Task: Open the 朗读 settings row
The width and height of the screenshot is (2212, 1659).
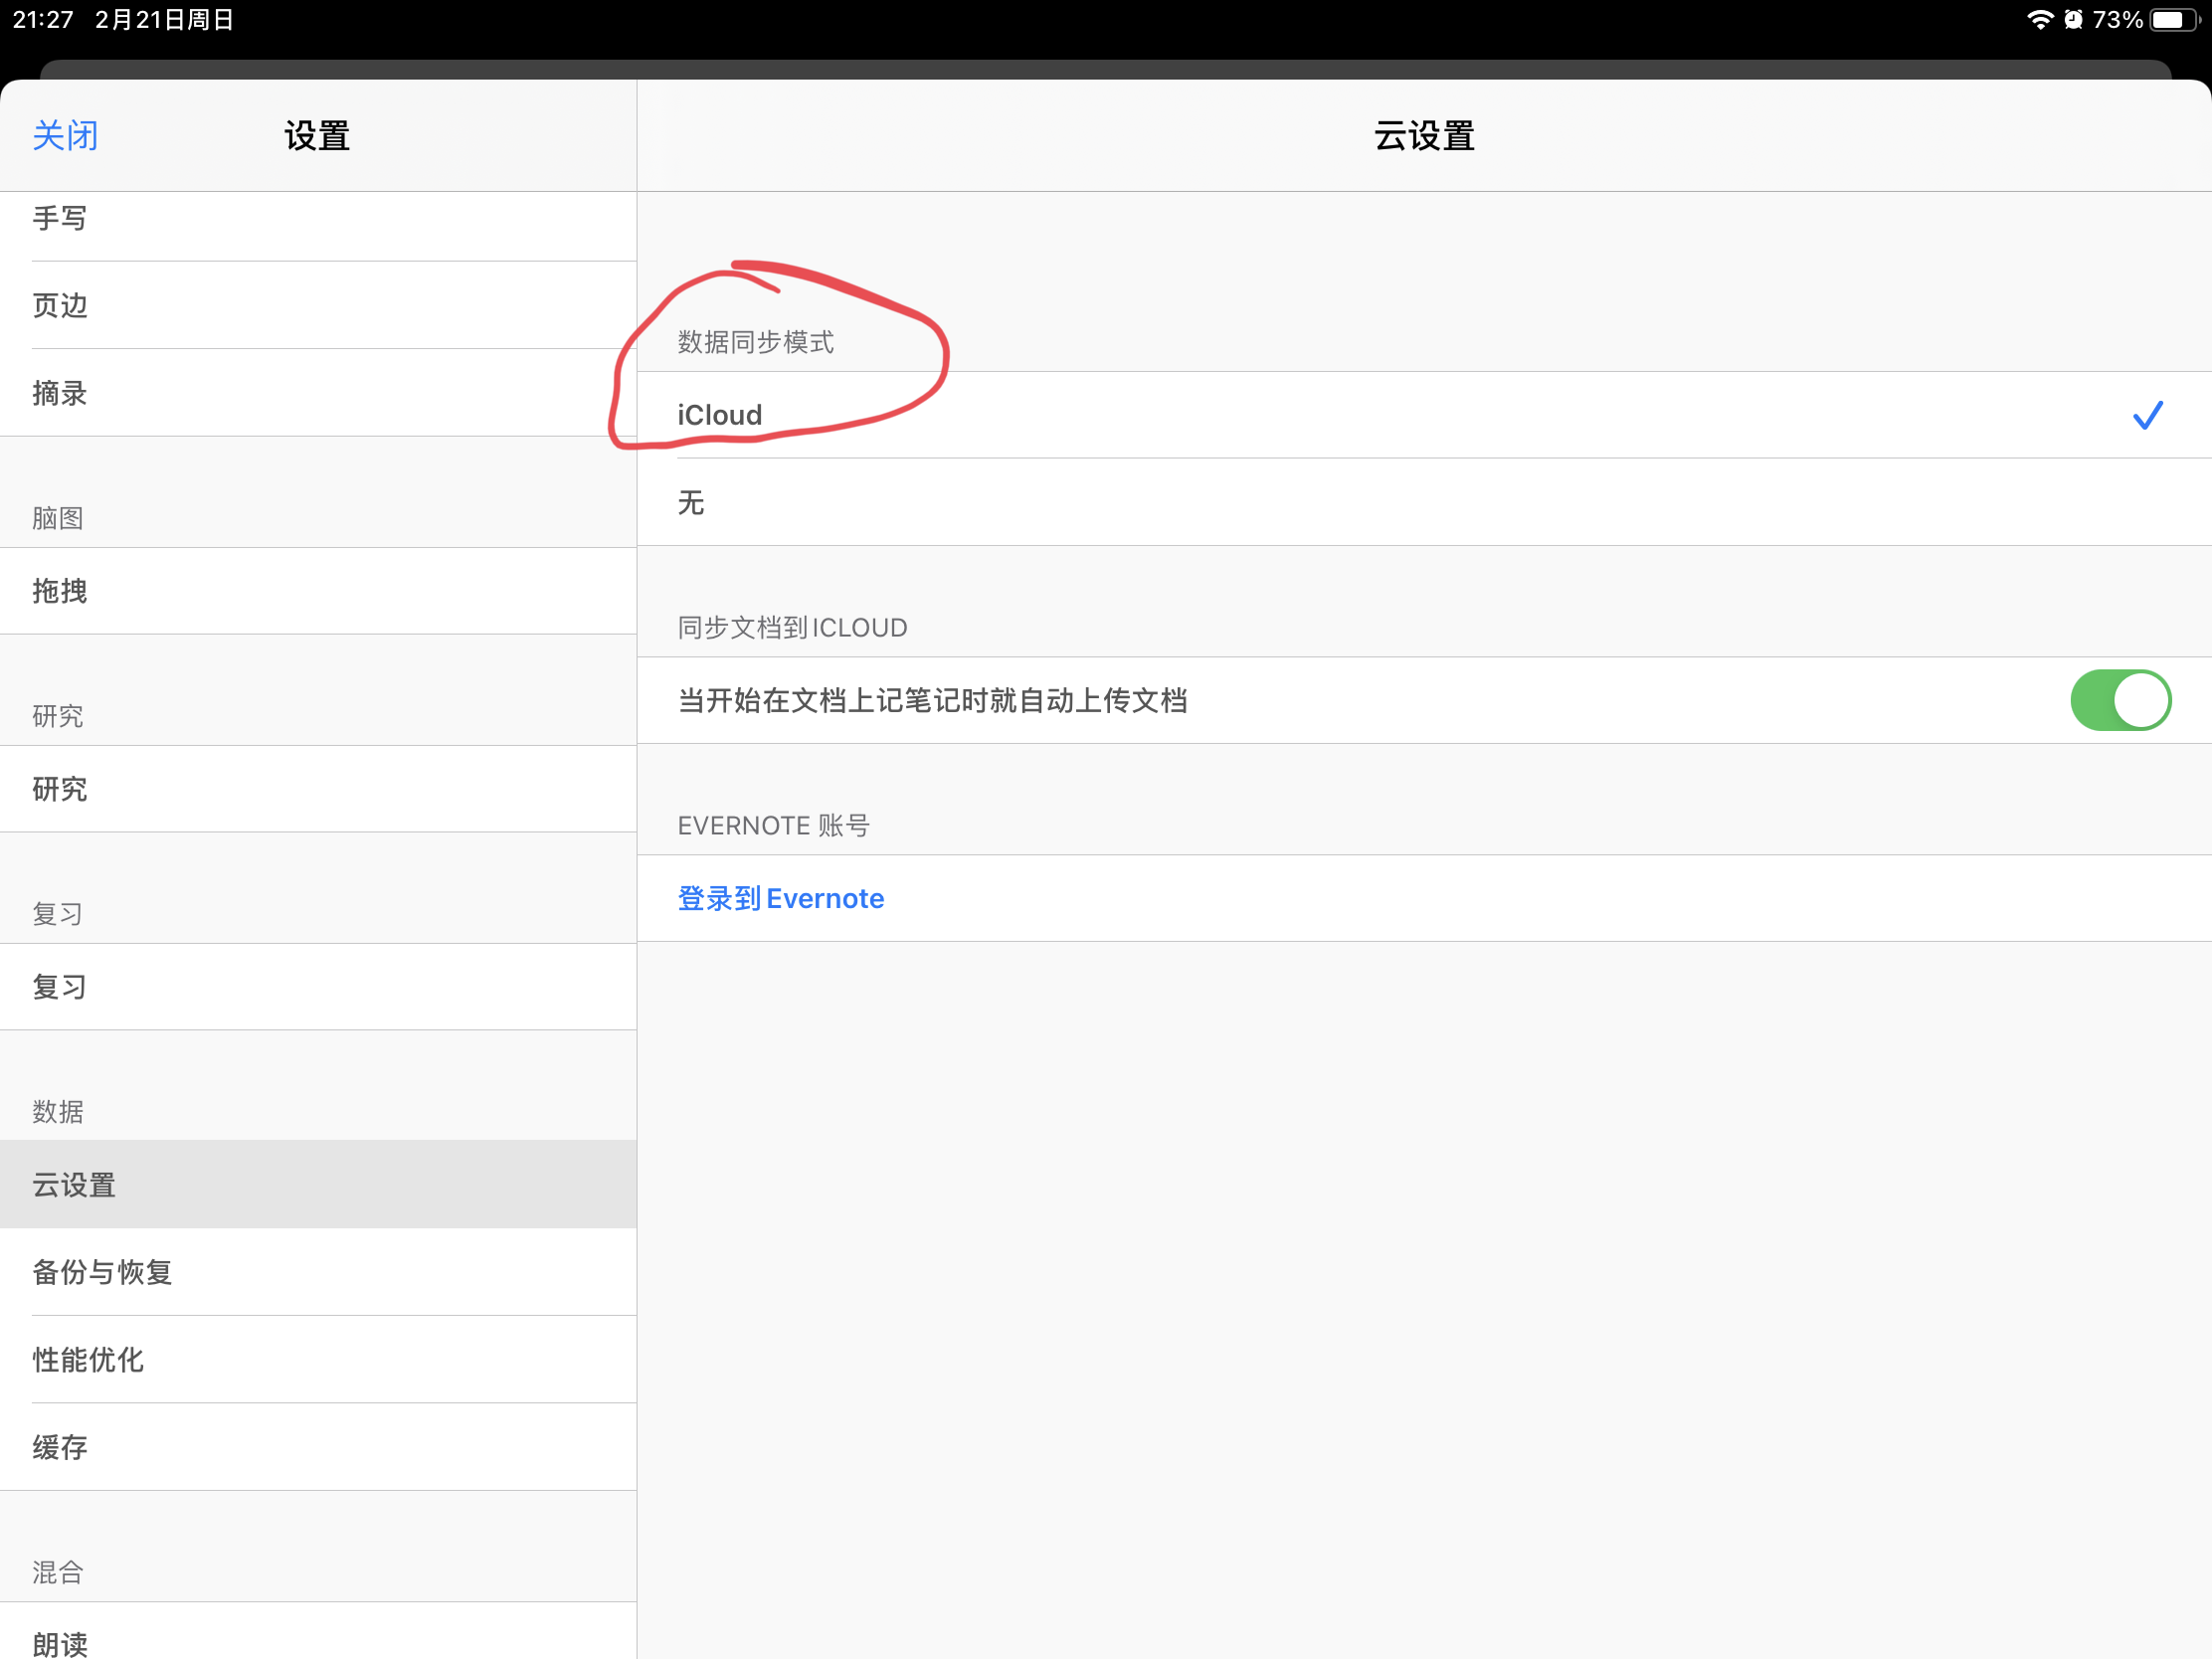Action: point(318,1632)
